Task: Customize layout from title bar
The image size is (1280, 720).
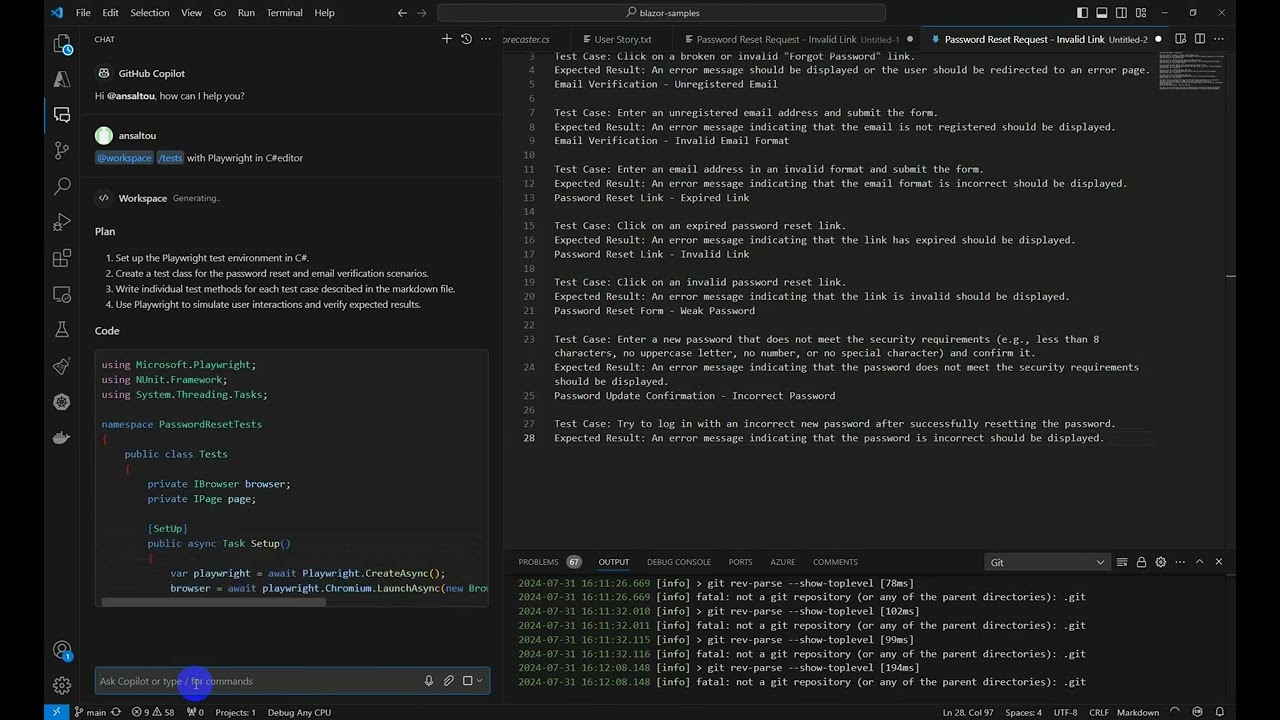Action: (1139, 13)
